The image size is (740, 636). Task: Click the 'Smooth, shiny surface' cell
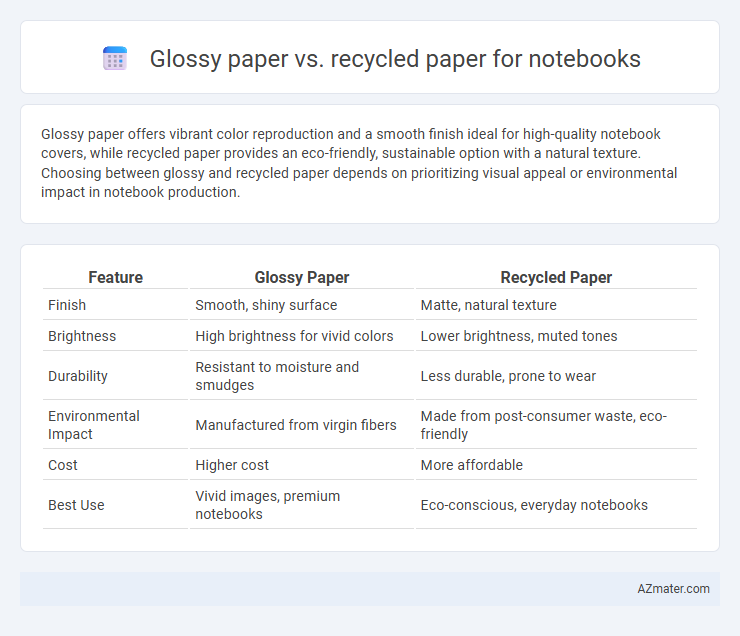tap(302, 305)
